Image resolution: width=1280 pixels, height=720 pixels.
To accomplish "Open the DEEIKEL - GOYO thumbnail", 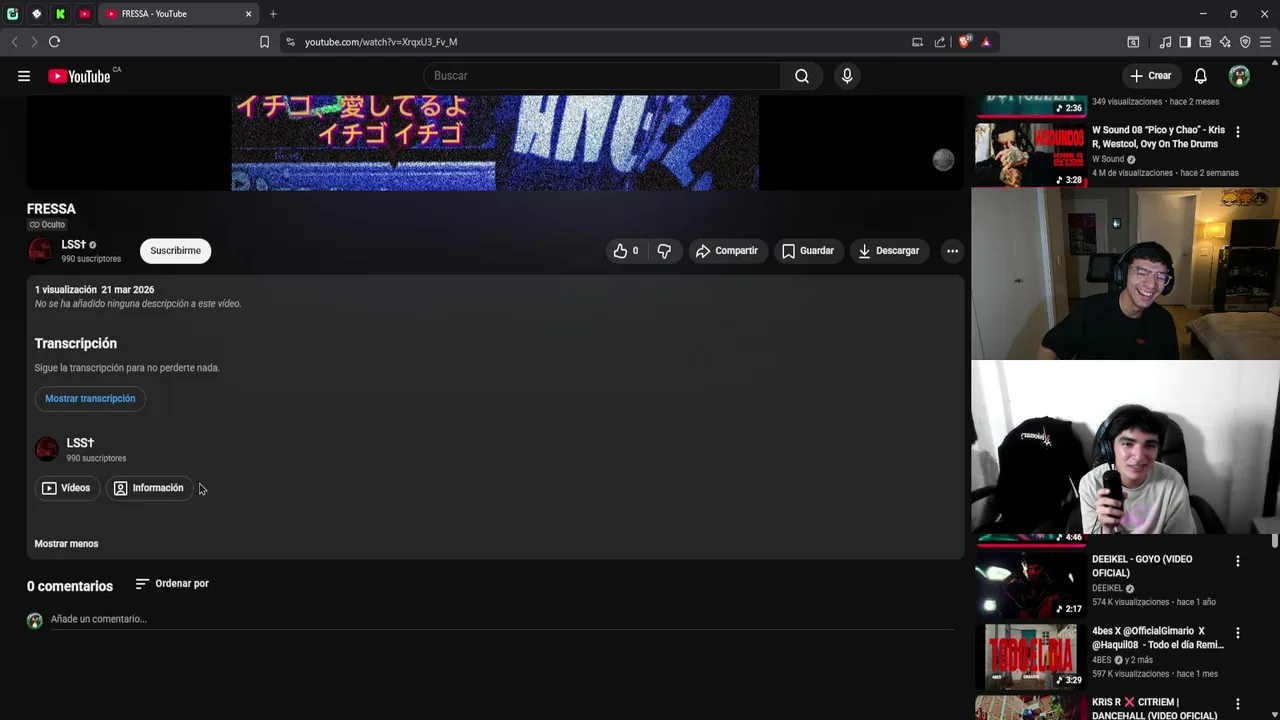I will pyautogui.click(x=1030, y=584).
